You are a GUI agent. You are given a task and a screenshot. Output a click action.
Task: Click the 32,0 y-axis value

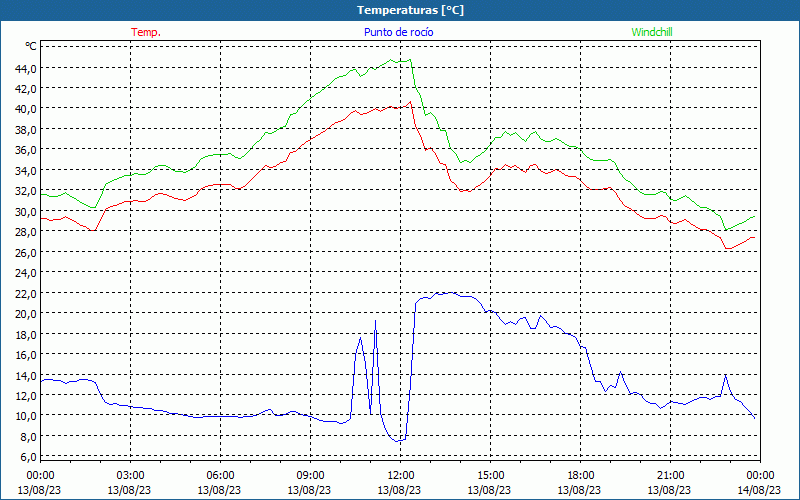coord(26,191)
